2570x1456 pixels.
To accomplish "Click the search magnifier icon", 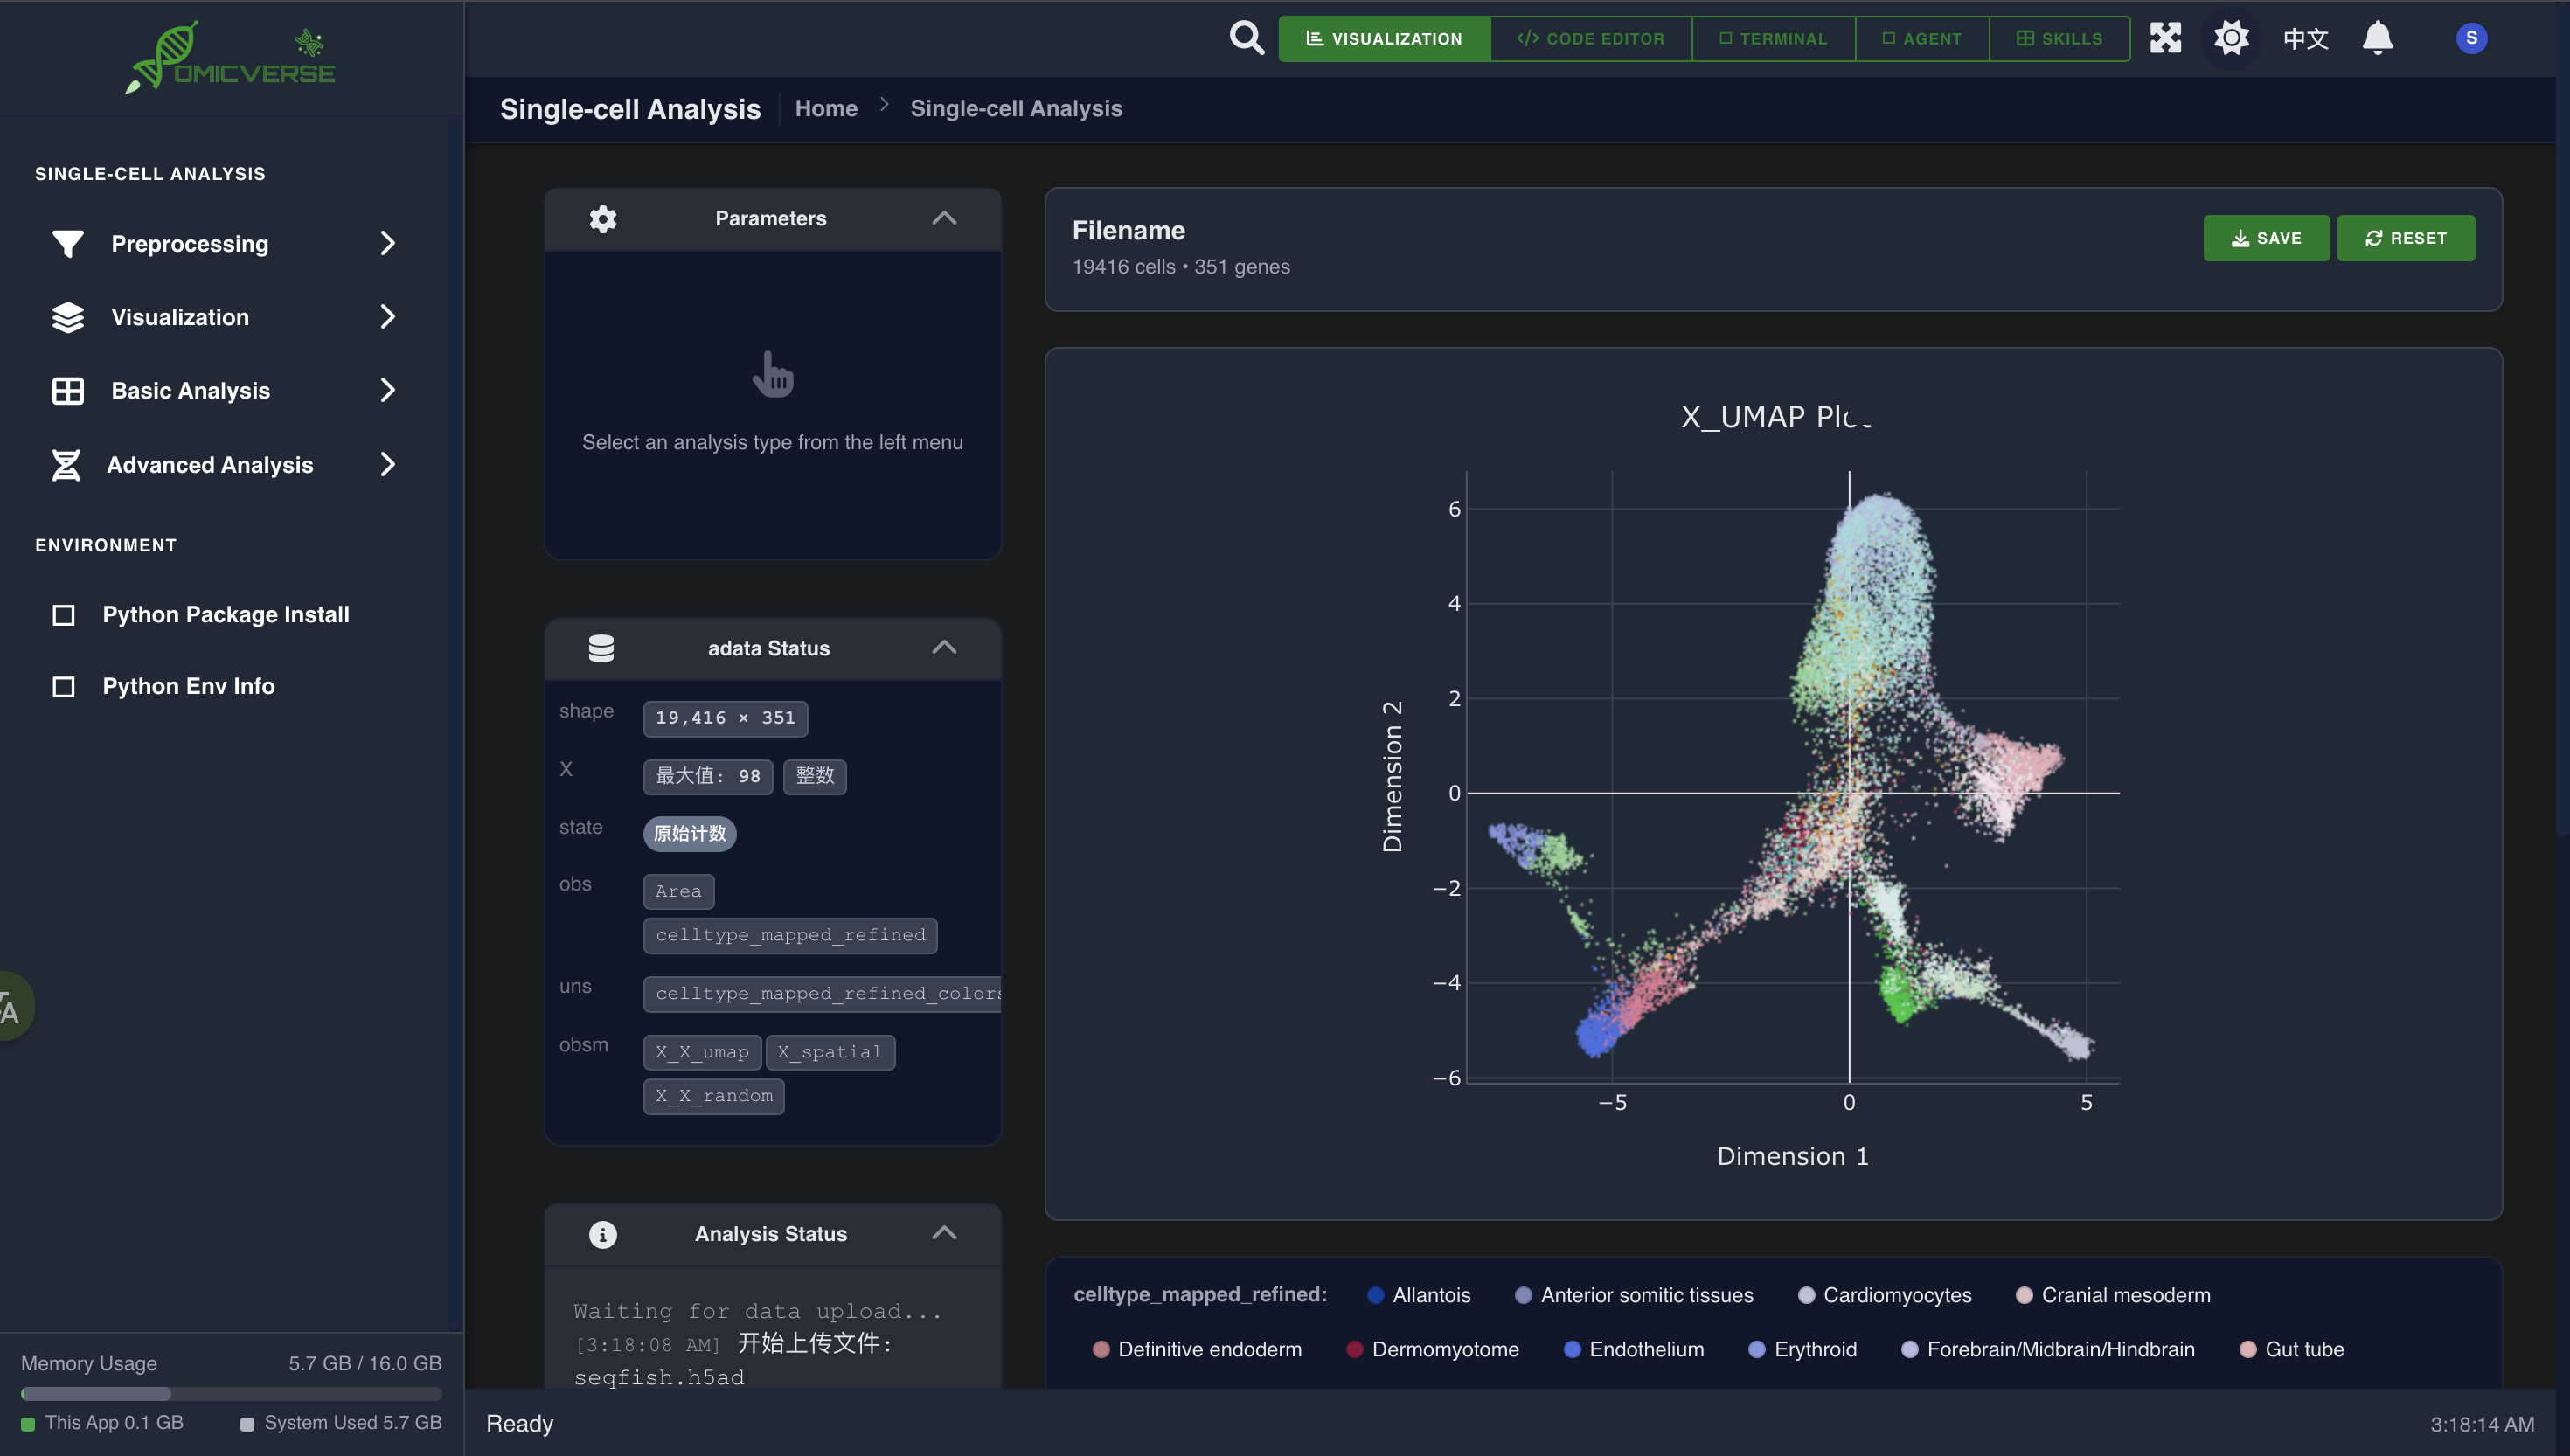I will (x=1246, y=38).
